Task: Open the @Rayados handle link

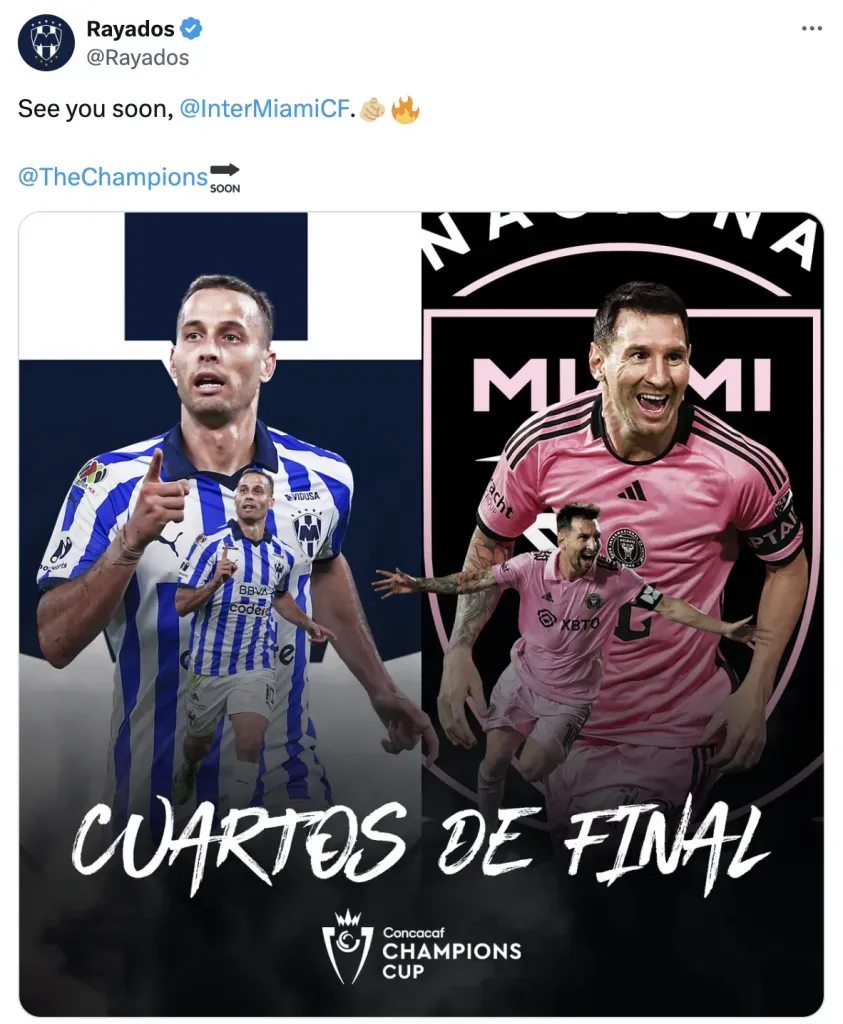Action: coord(137,57)
